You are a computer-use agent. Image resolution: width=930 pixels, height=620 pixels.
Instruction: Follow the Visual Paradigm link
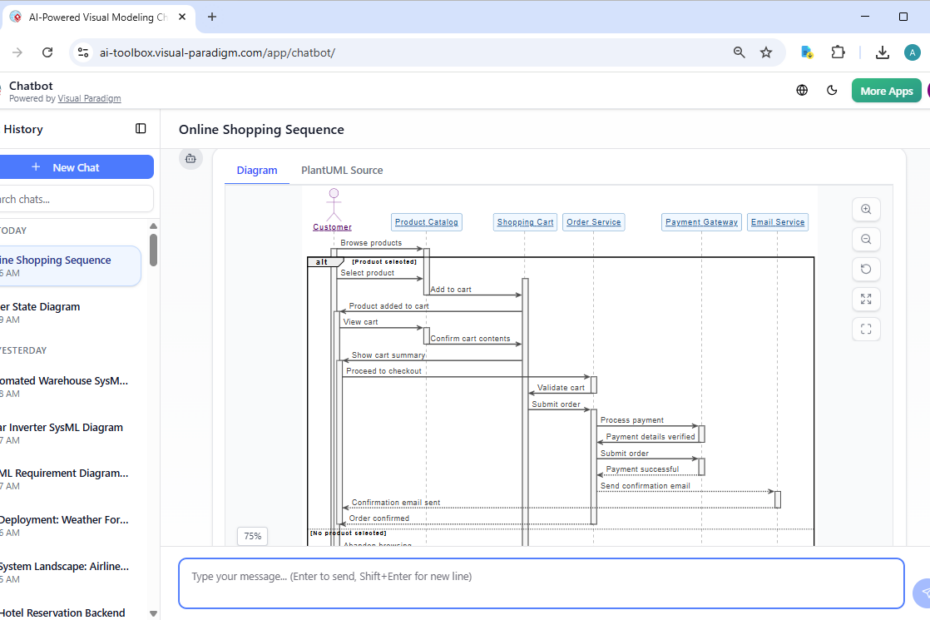[x=89, y=99]
